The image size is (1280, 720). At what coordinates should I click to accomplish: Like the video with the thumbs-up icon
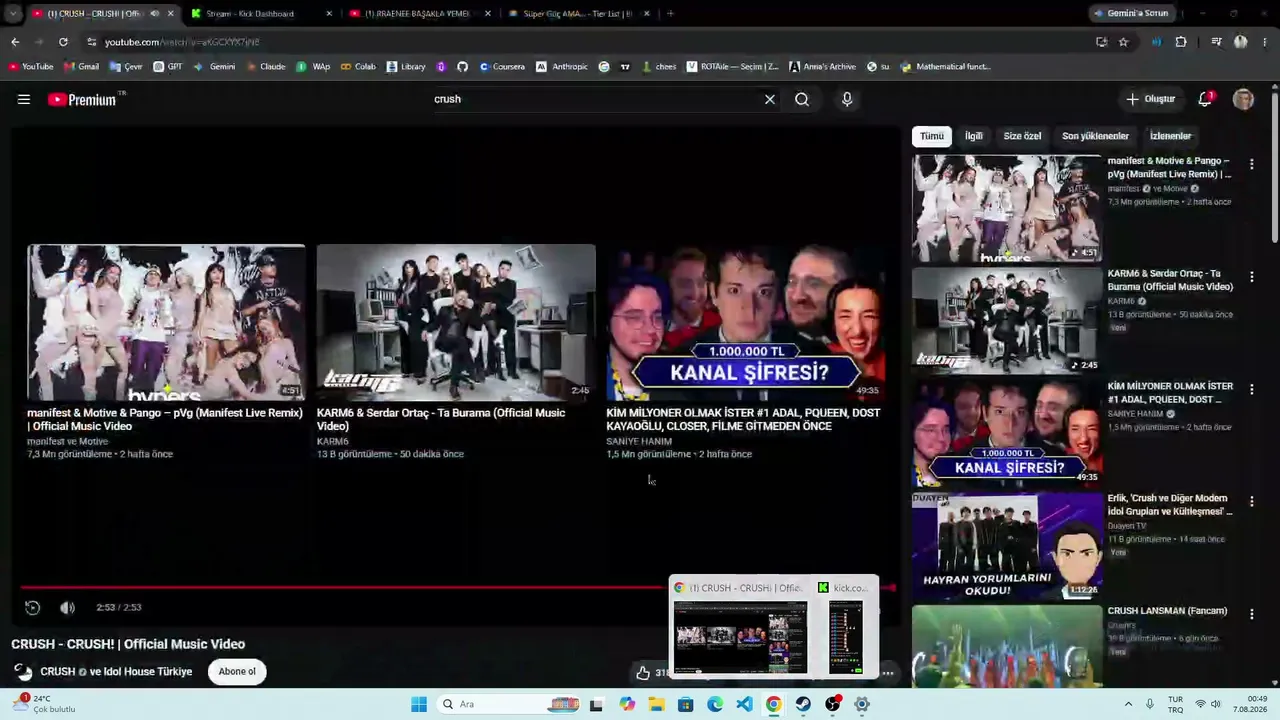click(643, 673)
